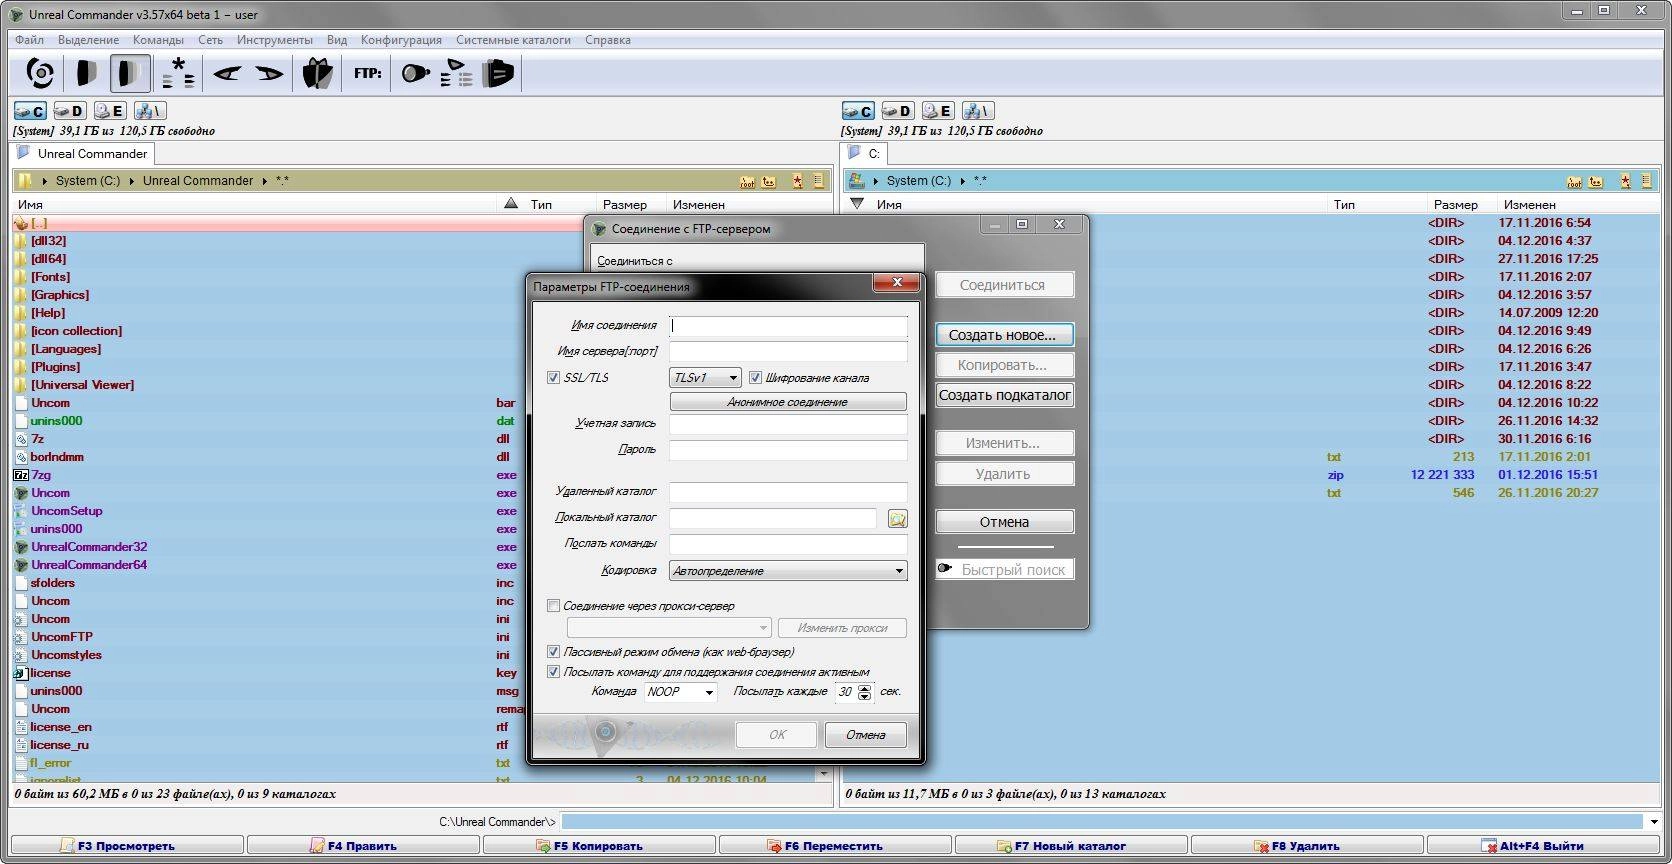
Task: Select drive C in left panel
Action: point(30,111)
